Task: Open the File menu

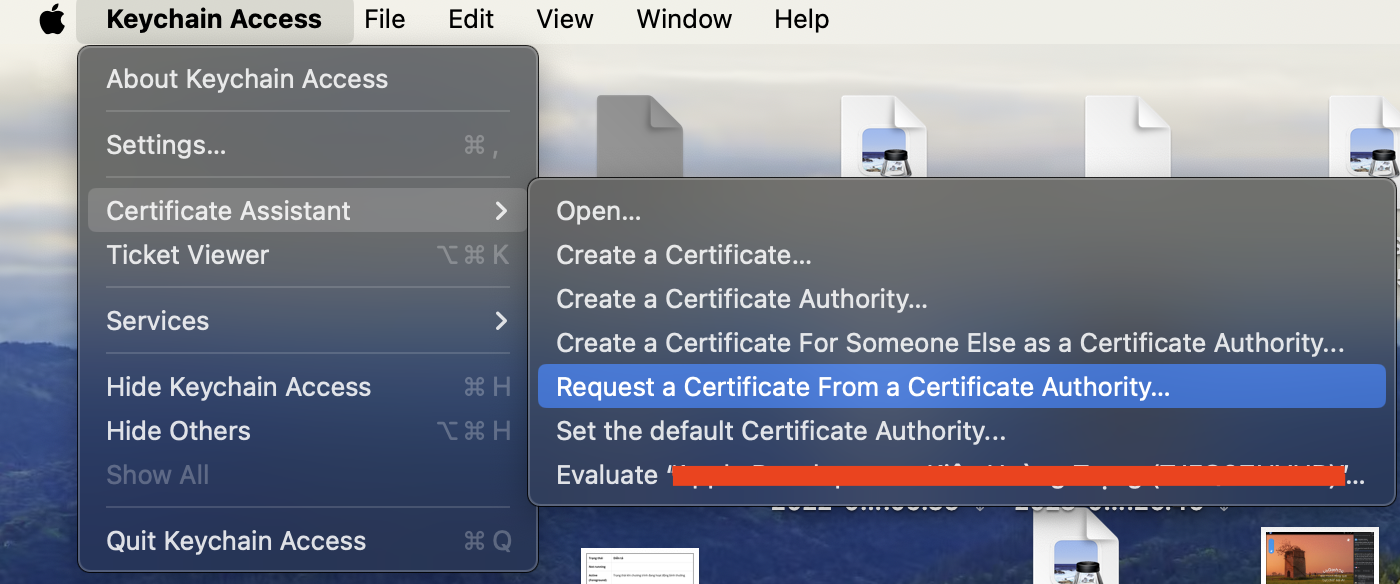Action: 385,19
